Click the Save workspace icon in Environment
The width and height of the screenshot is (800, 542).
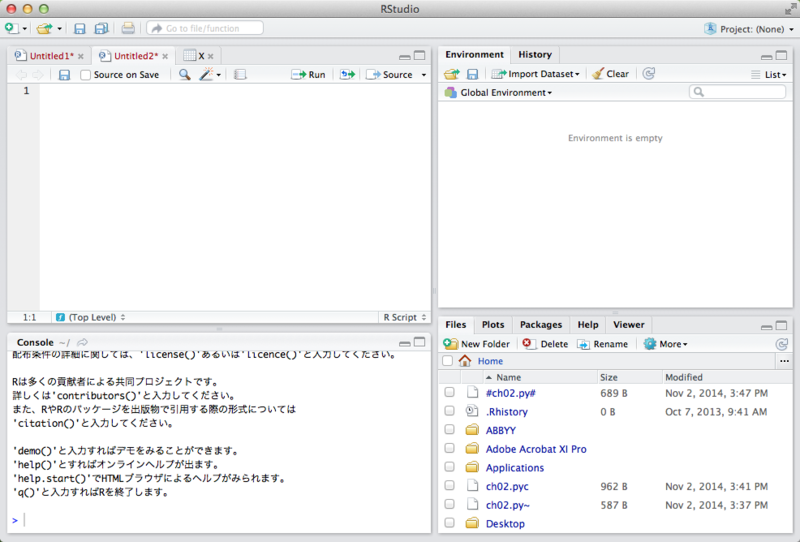point(472,75)
